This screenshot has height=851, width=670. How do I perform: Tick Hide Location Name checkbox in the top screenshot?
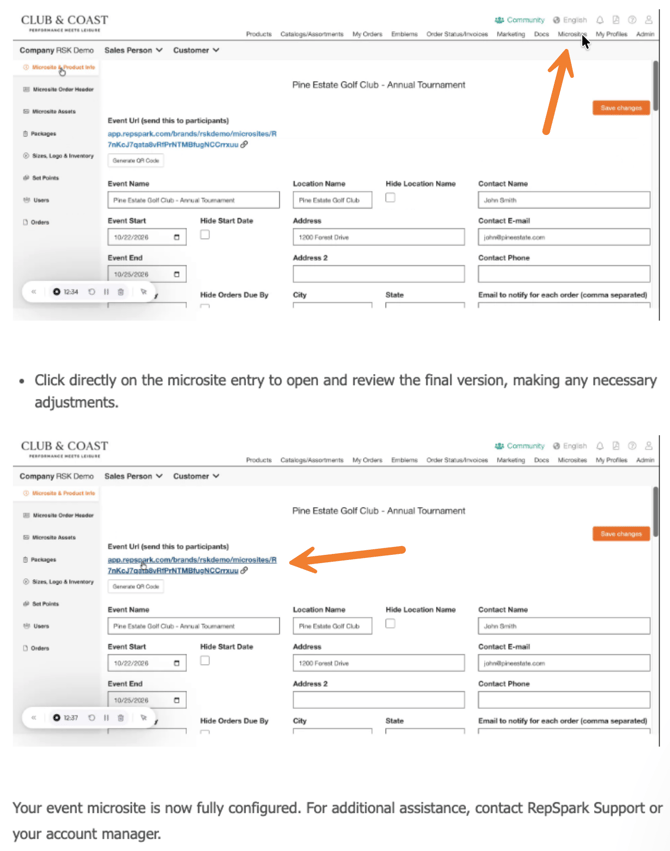[x=390, y=198]
